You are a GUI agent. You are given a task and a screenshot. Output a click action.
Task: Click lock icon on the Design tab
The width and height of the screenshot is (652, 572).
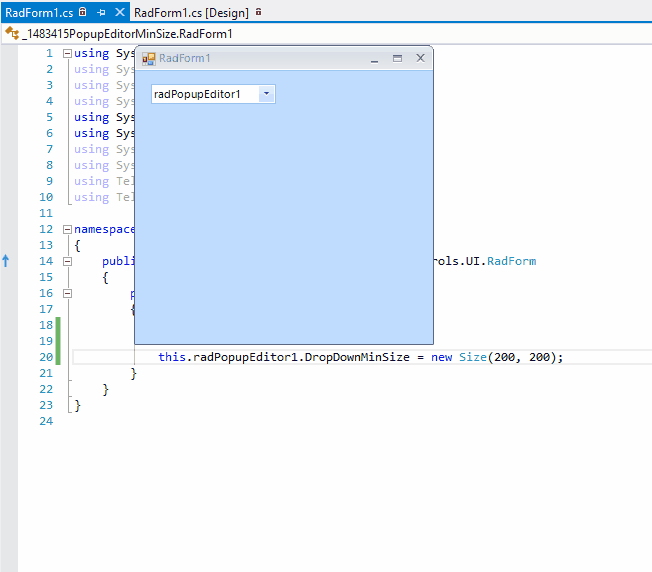(259, 12)
